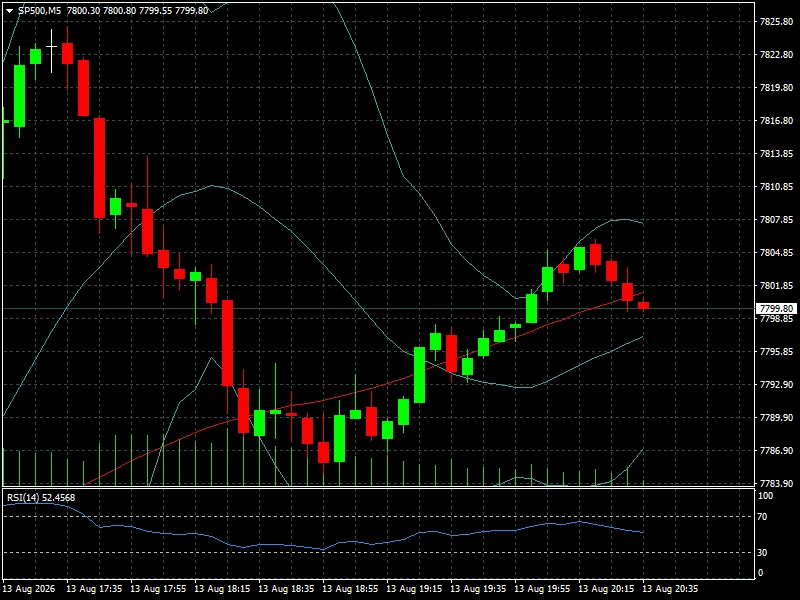800x600 pixels.
Task: Click the 7825.80 price axis label
Action: 776,21
